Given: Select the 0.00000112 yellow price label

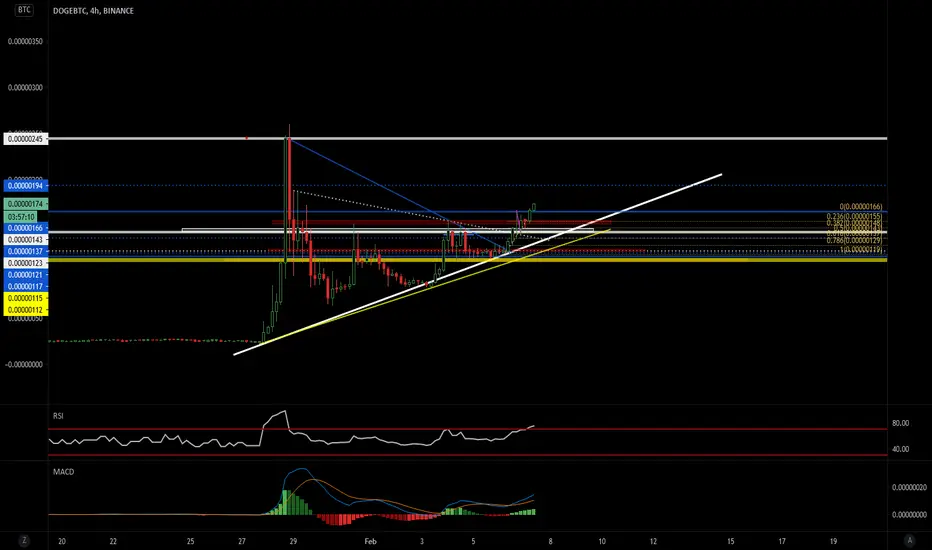Looking at the screenshot, I should [x=26, y=310].
